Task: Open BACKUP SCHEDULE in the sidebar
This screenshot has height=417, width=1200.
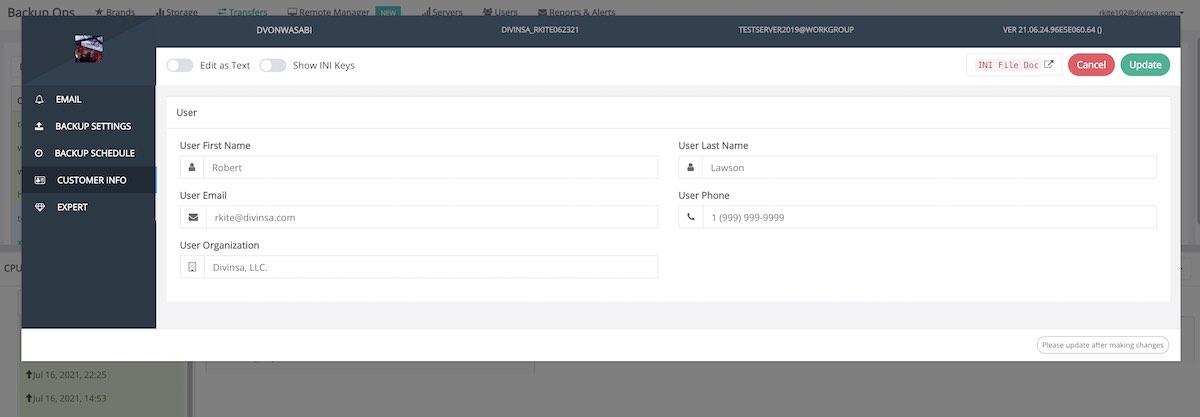Action: click(88, 153)
